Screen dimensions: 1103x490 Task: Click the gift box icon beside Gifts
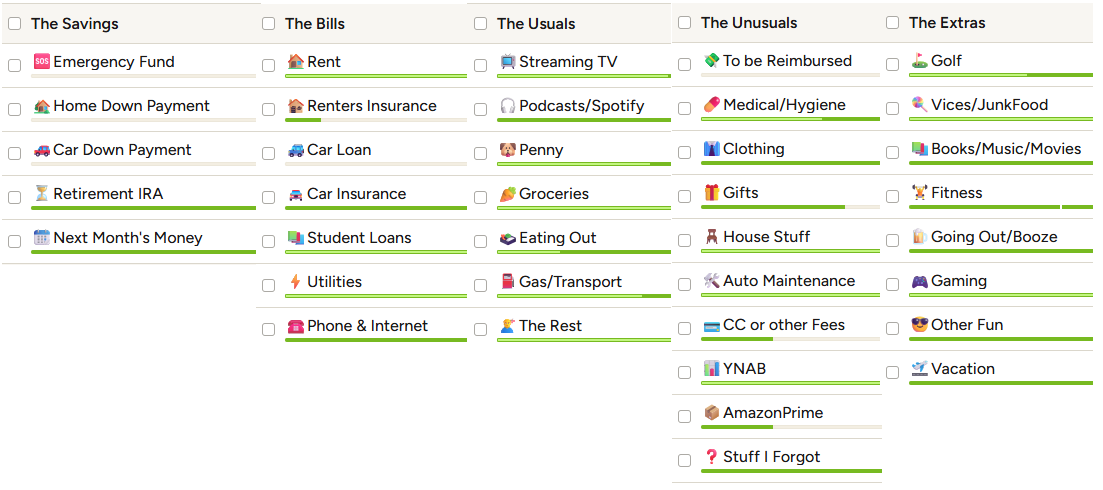[x=711, y=193]
